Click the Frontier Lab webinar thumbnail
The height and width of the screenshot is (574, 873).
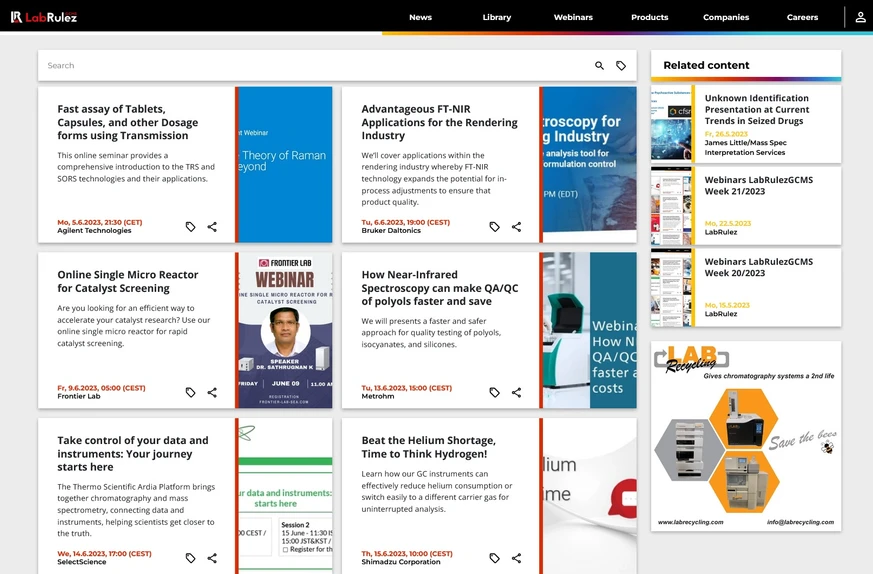tap(285, 330)
